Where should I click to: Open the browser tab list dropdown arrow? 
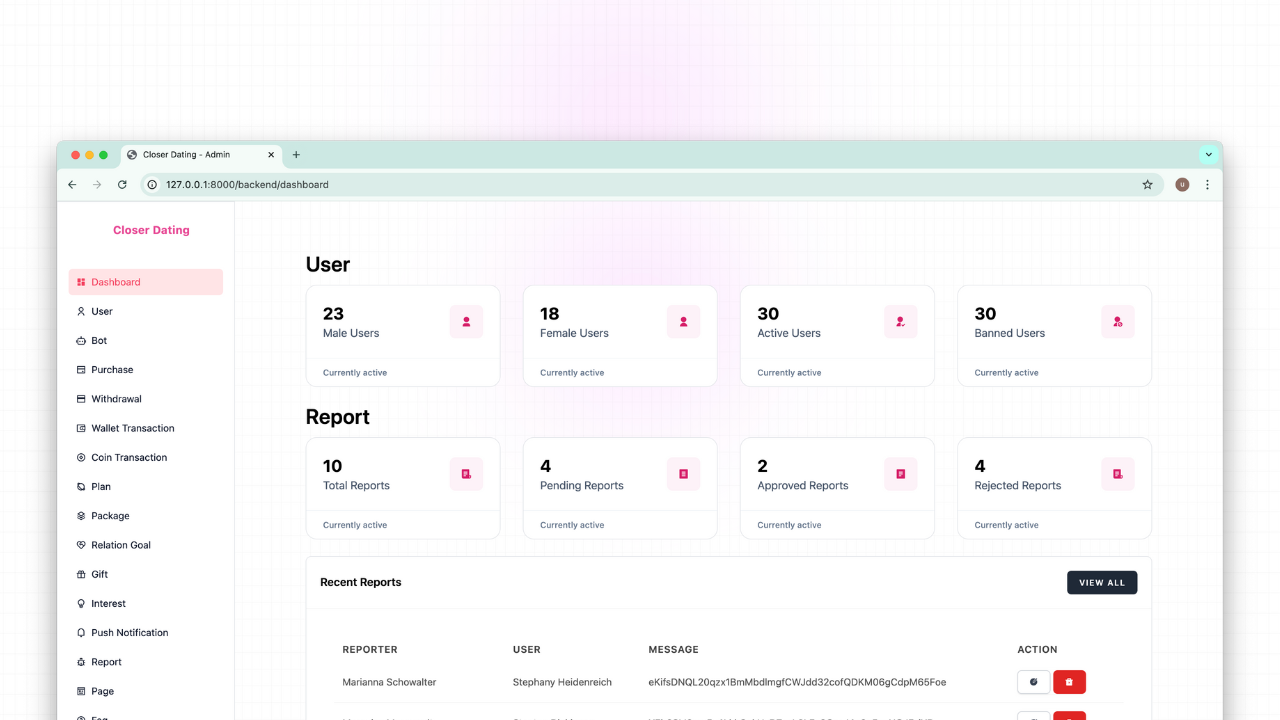(1208, 155)
